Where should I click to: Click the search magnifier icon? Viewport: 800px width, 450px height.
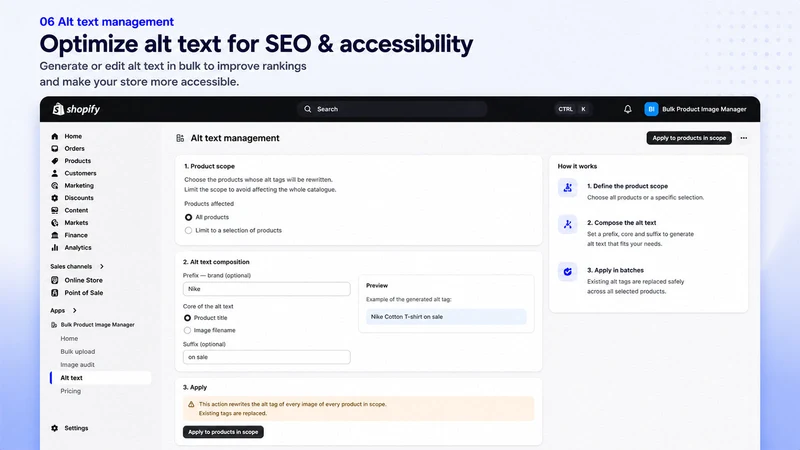coord(308,109)
